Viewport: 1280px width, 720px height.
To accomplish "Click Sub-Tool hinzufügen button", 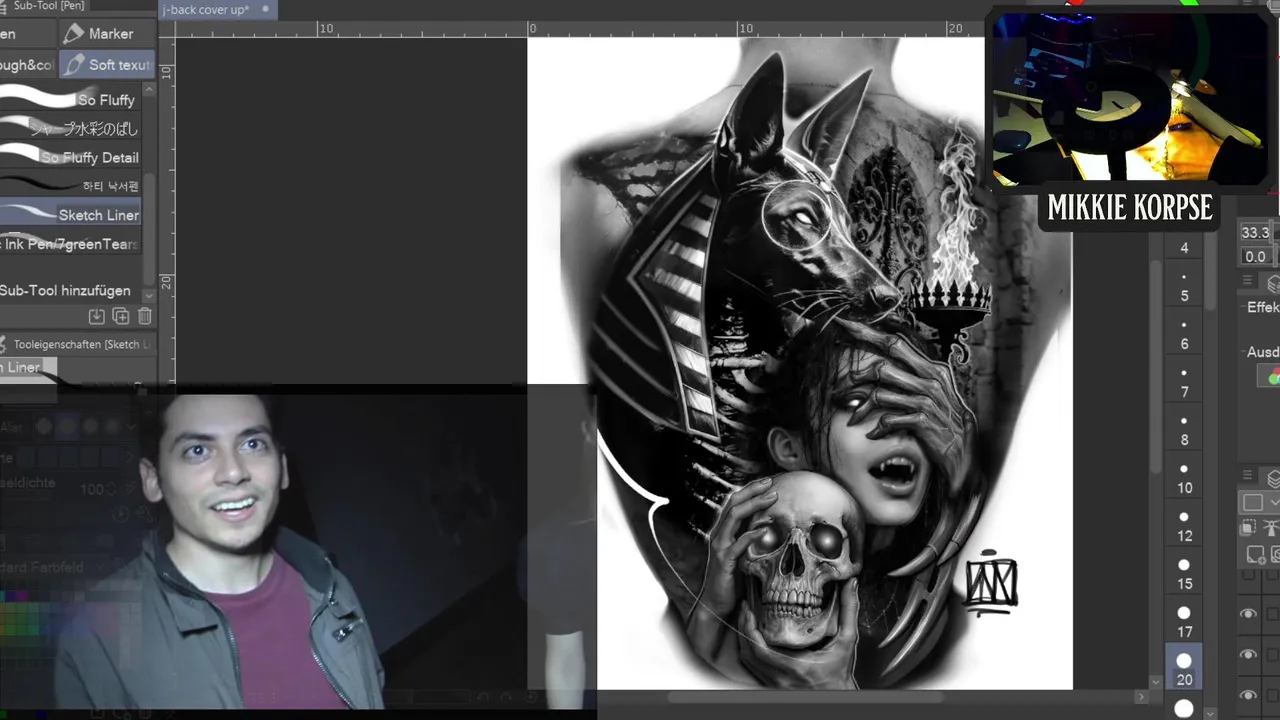I will click(66, 290).
